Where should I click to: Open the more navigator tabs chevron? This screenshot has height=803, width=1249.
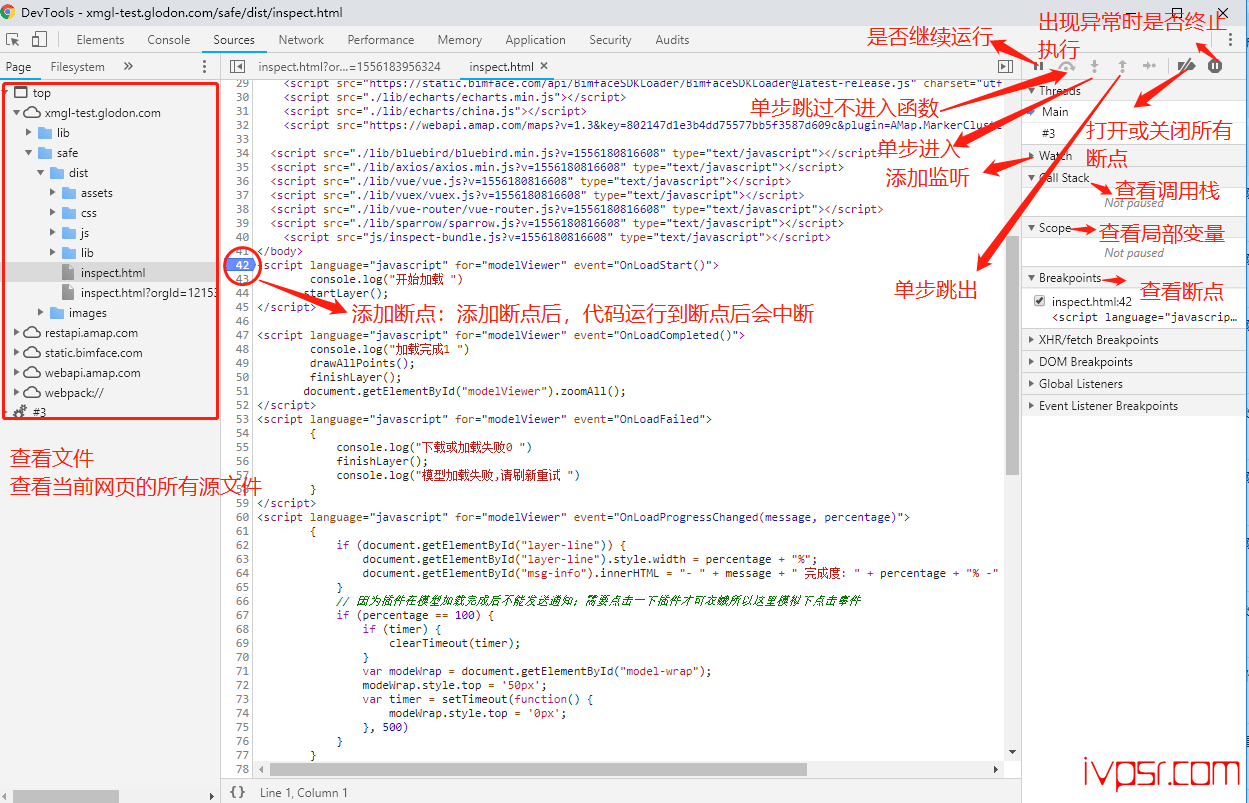point(128,66)
